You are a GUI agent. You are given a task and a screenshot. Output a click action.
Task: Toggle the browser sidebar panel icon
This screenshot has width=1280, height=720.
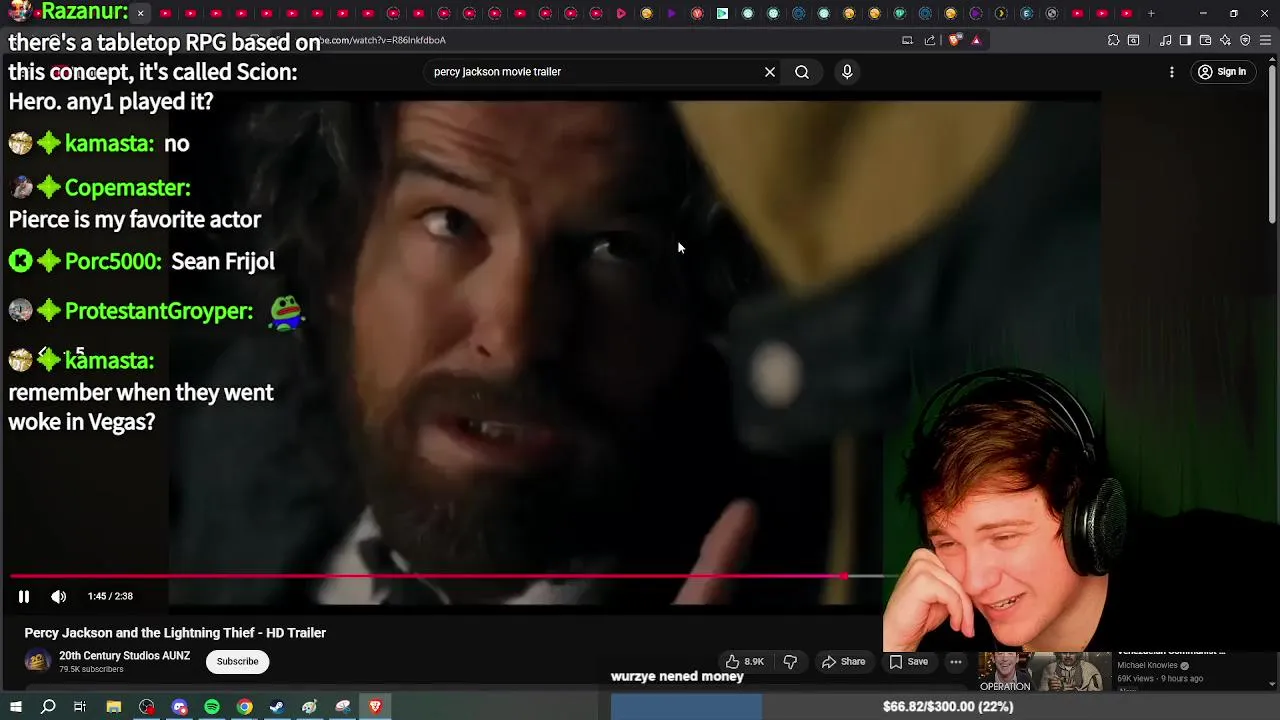click(1185, 40)
